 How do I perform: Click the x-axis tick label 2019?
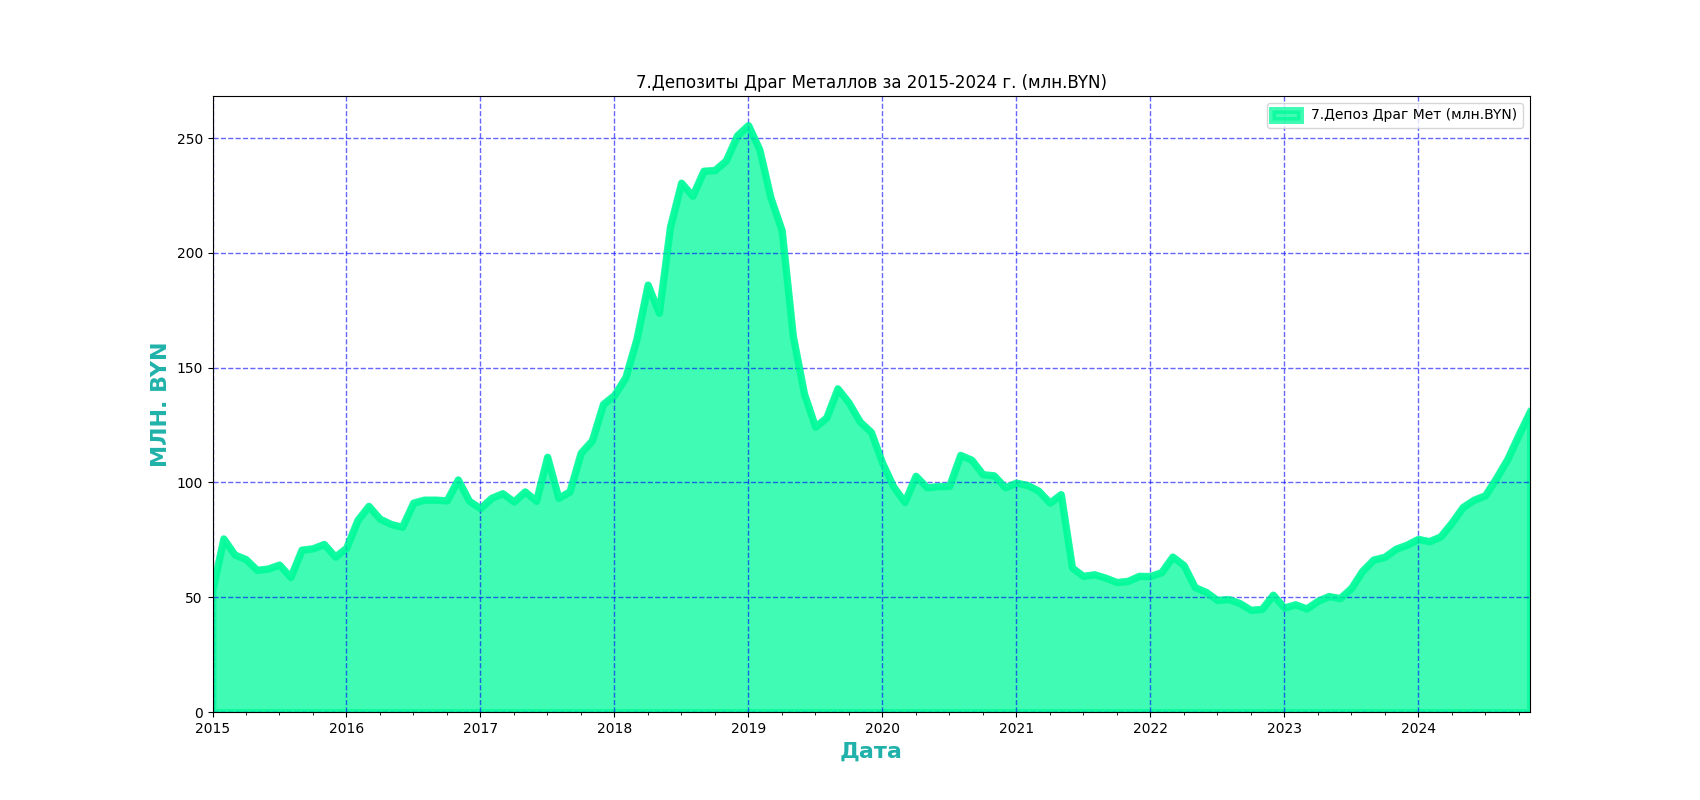pyautogui.click(x=748, y=729)
